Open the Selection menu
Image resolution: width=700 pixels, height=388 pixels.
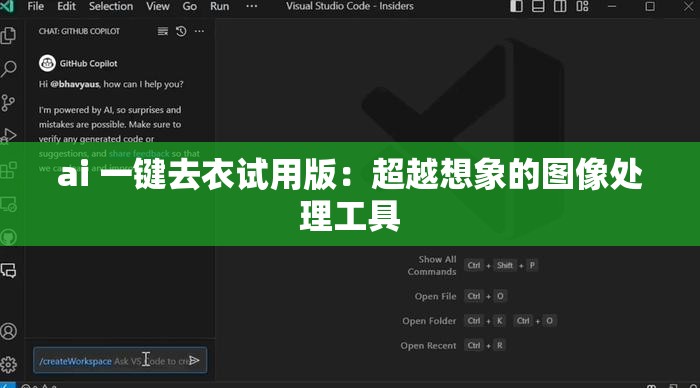tap(111, 6)
